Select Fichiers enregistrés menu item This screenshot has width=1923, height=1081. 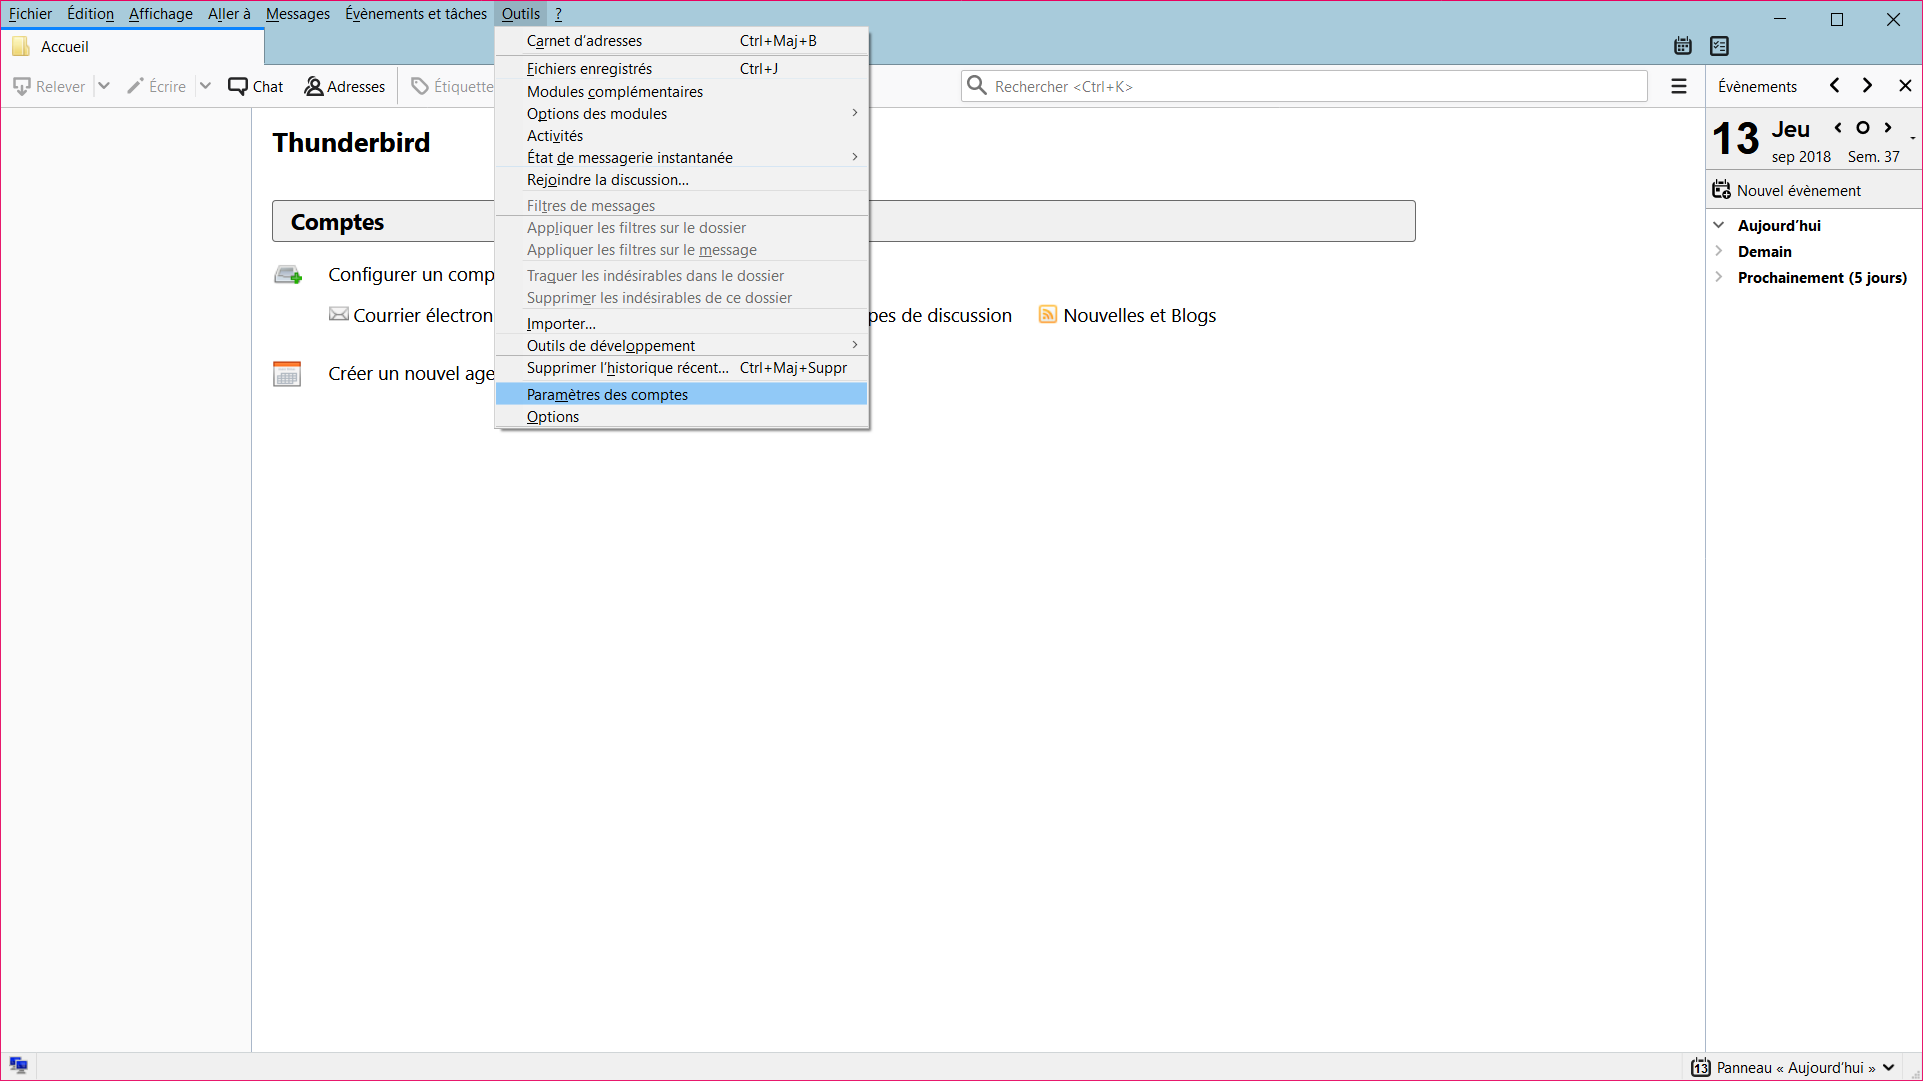(682, 69)
